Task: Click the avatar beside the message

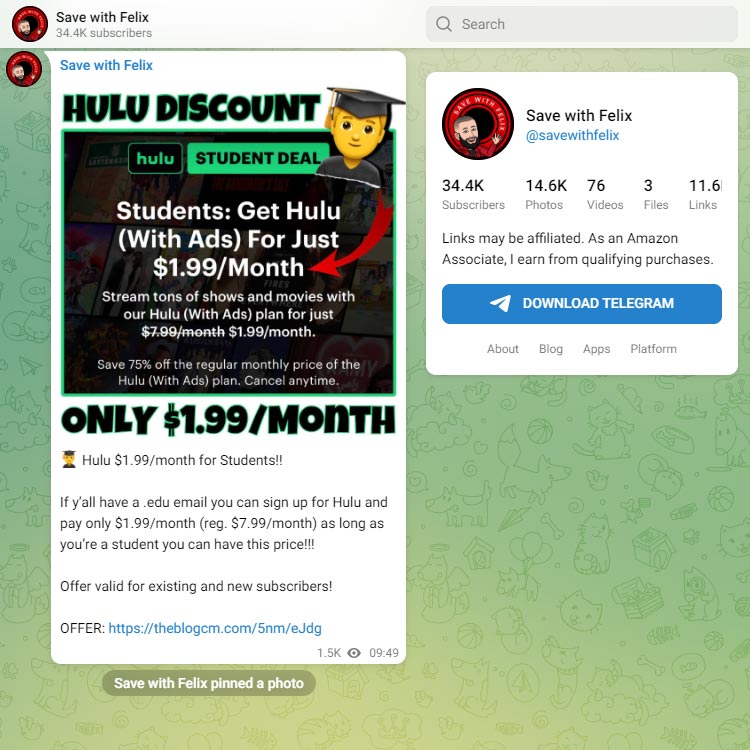Action: [24, 68]
